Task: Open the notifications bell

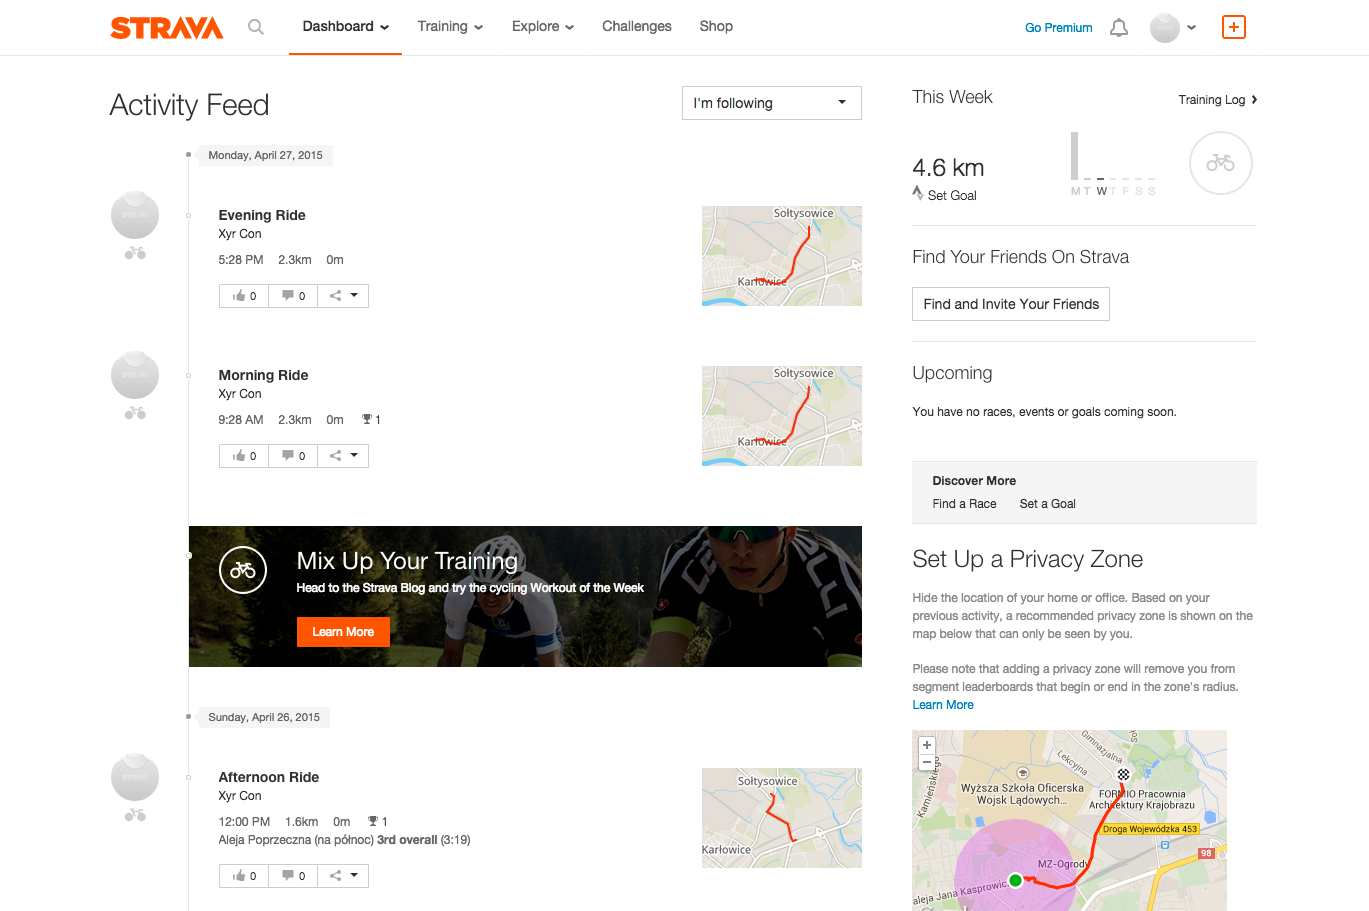Action: [x=1119, y=28]
